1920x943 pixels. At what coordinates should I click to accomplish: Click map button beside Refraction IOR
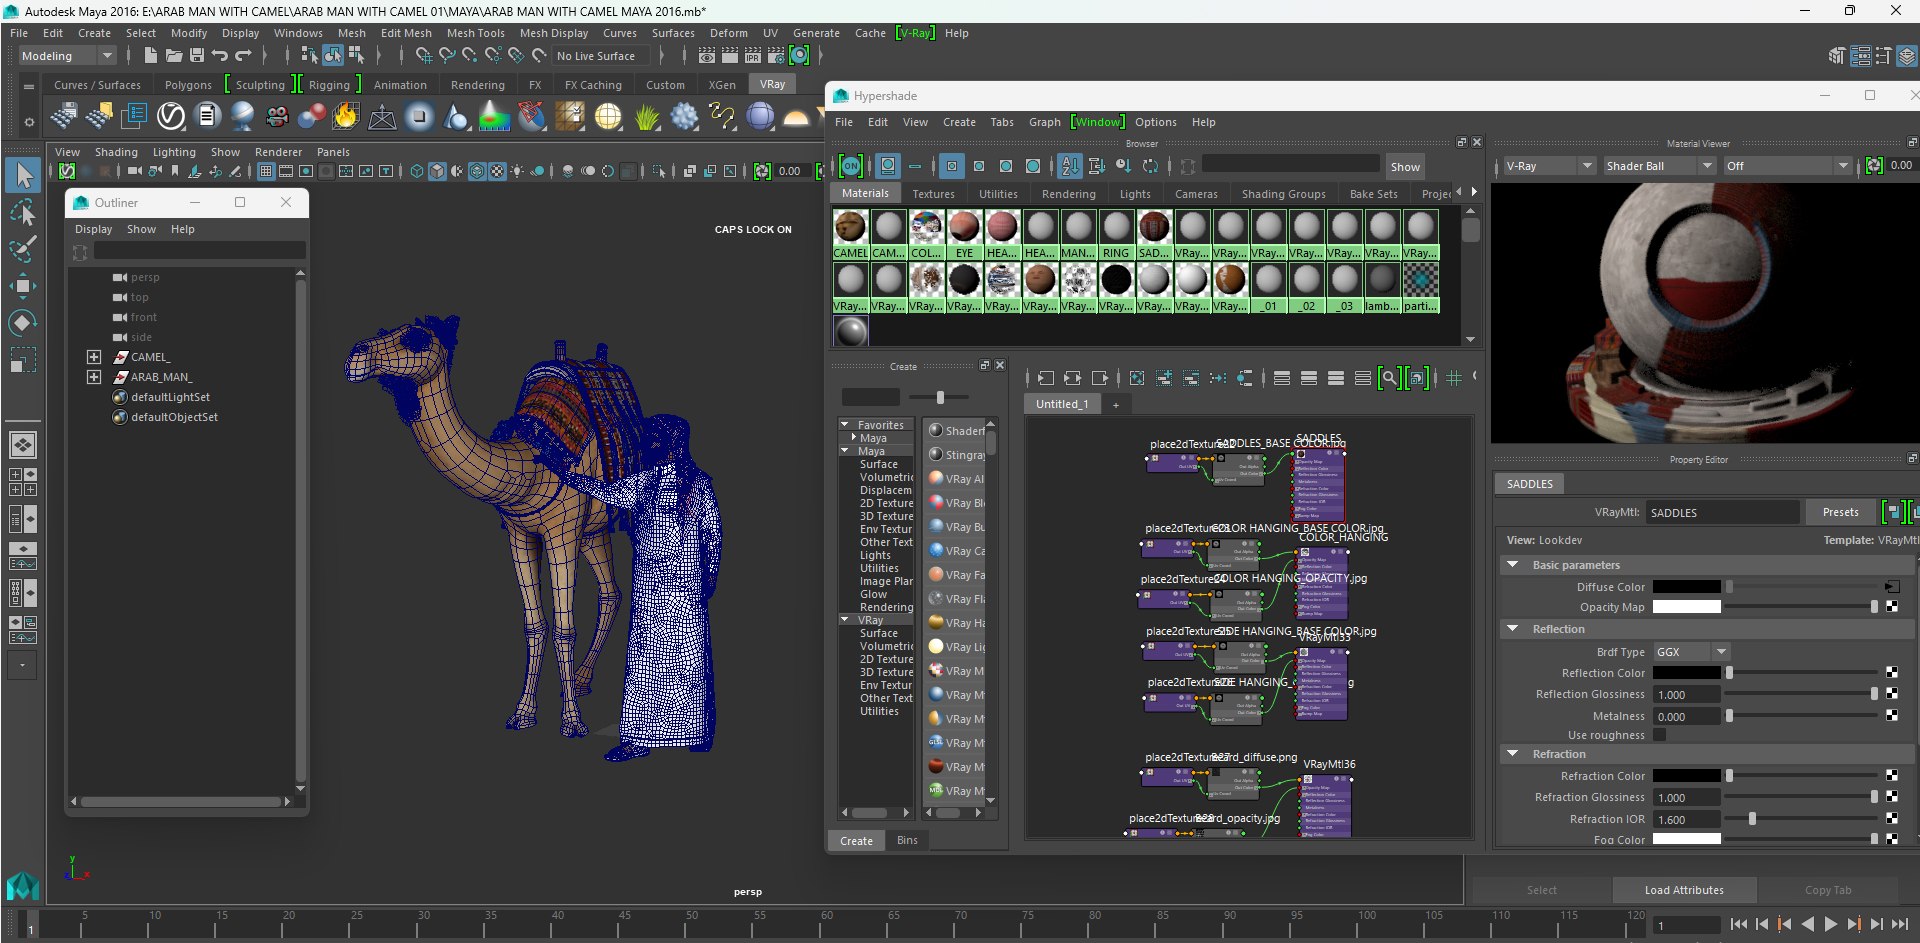click(x=1892, y=819)
